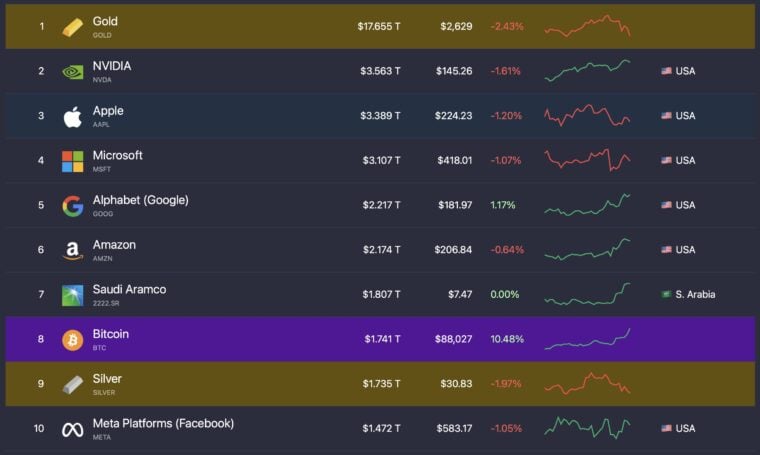Screen dimensions: 760x455
Task: Select the S. Arabia country label
Action: pyautogui.click(x=695, y=294)
